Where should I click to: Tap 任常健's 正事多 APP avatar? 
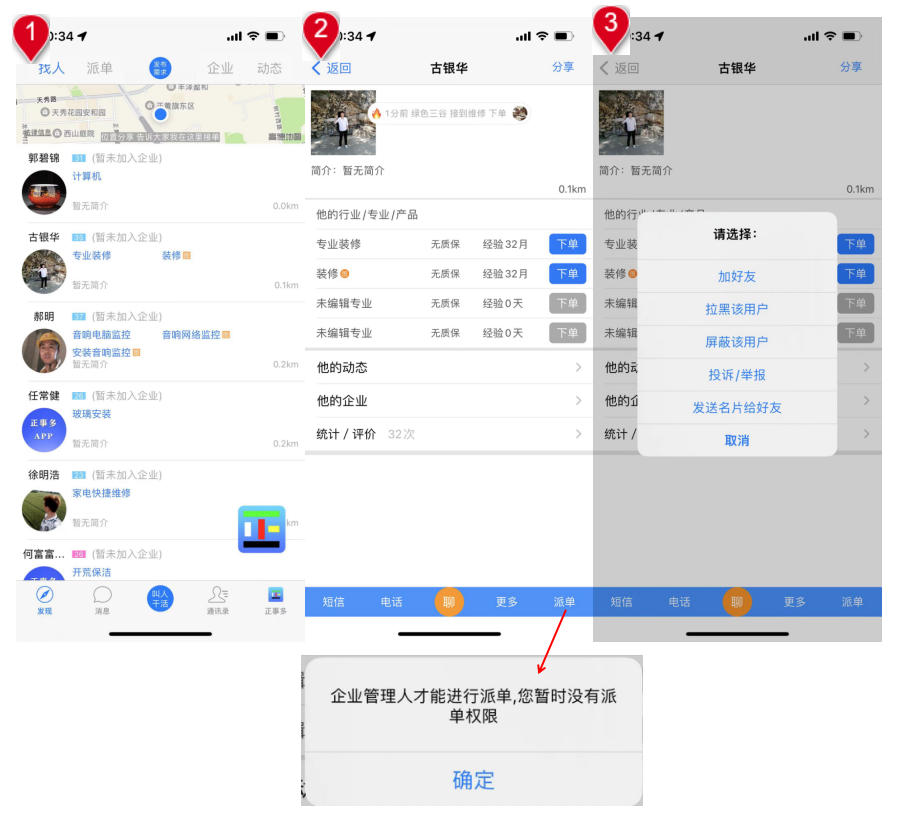tap(44, 430)
